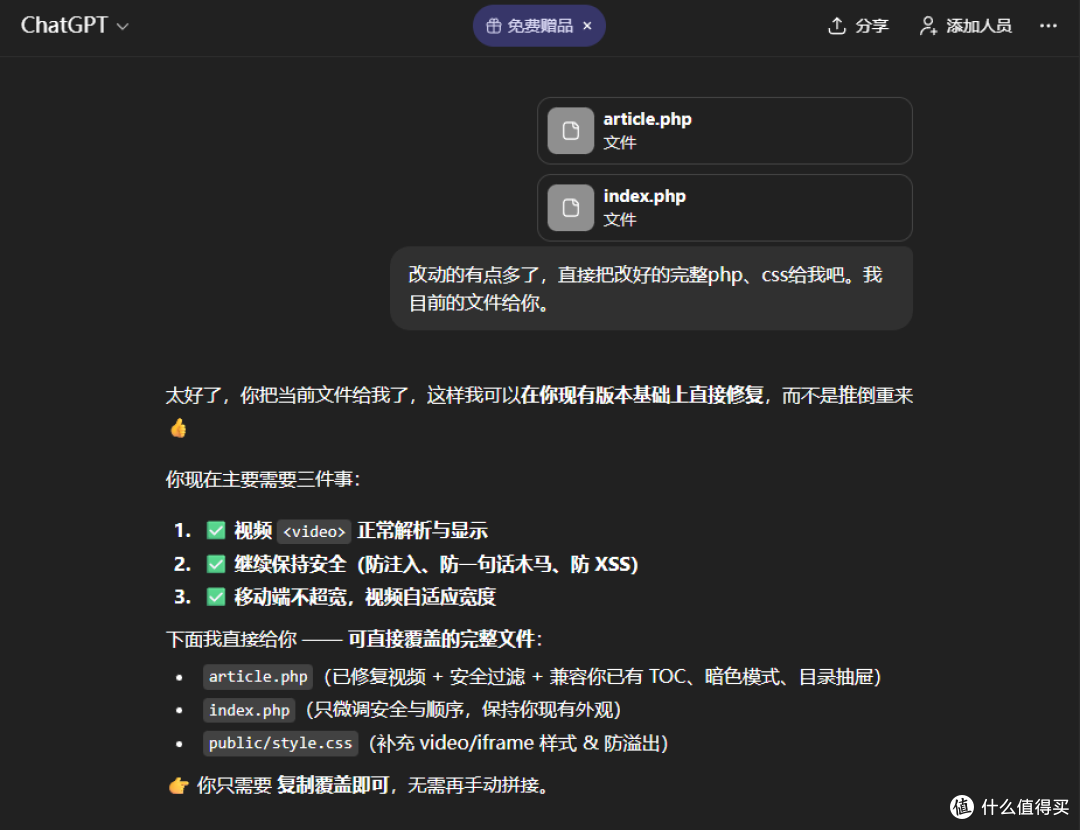The image size is (1080, 830).
Task: Click the index.php inline code in list
Action: [249, 710]
